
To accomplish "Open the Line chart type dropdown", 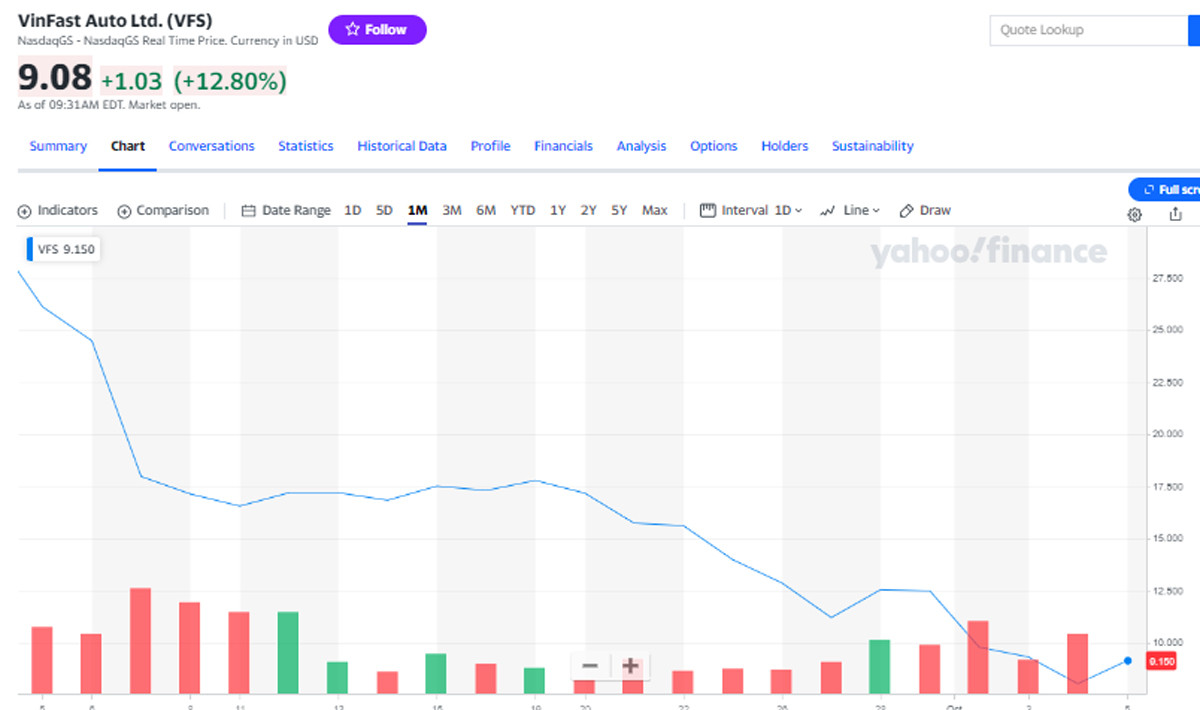I will (850, 211).
